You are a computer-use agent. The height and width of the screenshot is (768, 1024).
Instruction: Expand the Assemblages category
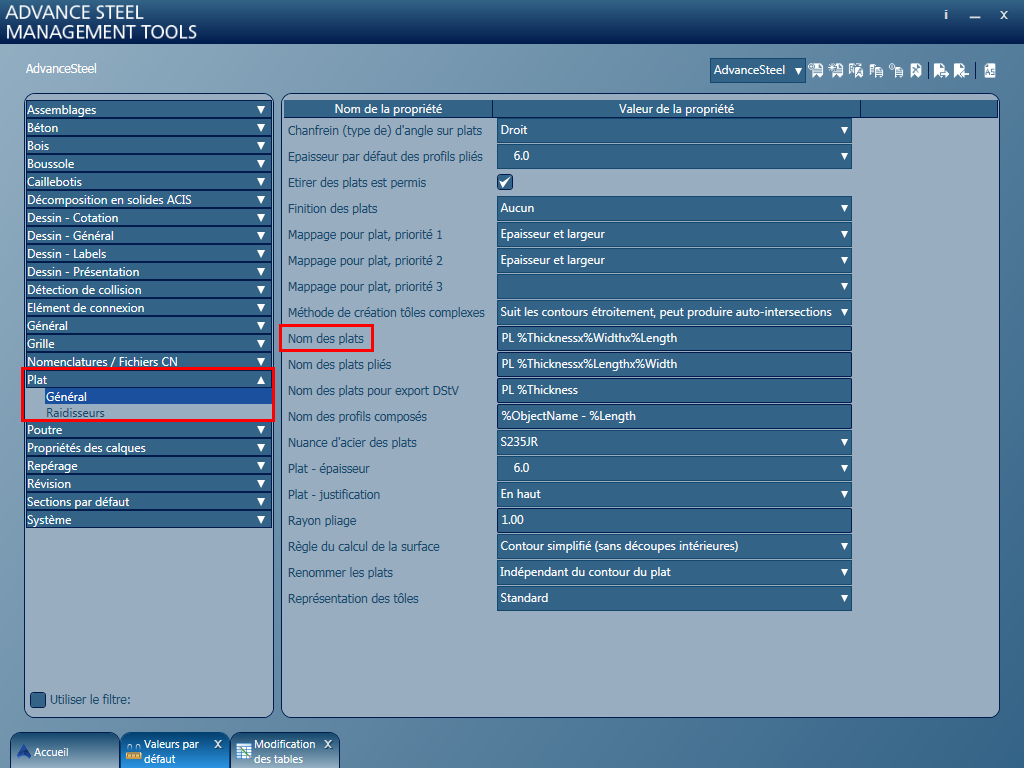coord(148,110)
